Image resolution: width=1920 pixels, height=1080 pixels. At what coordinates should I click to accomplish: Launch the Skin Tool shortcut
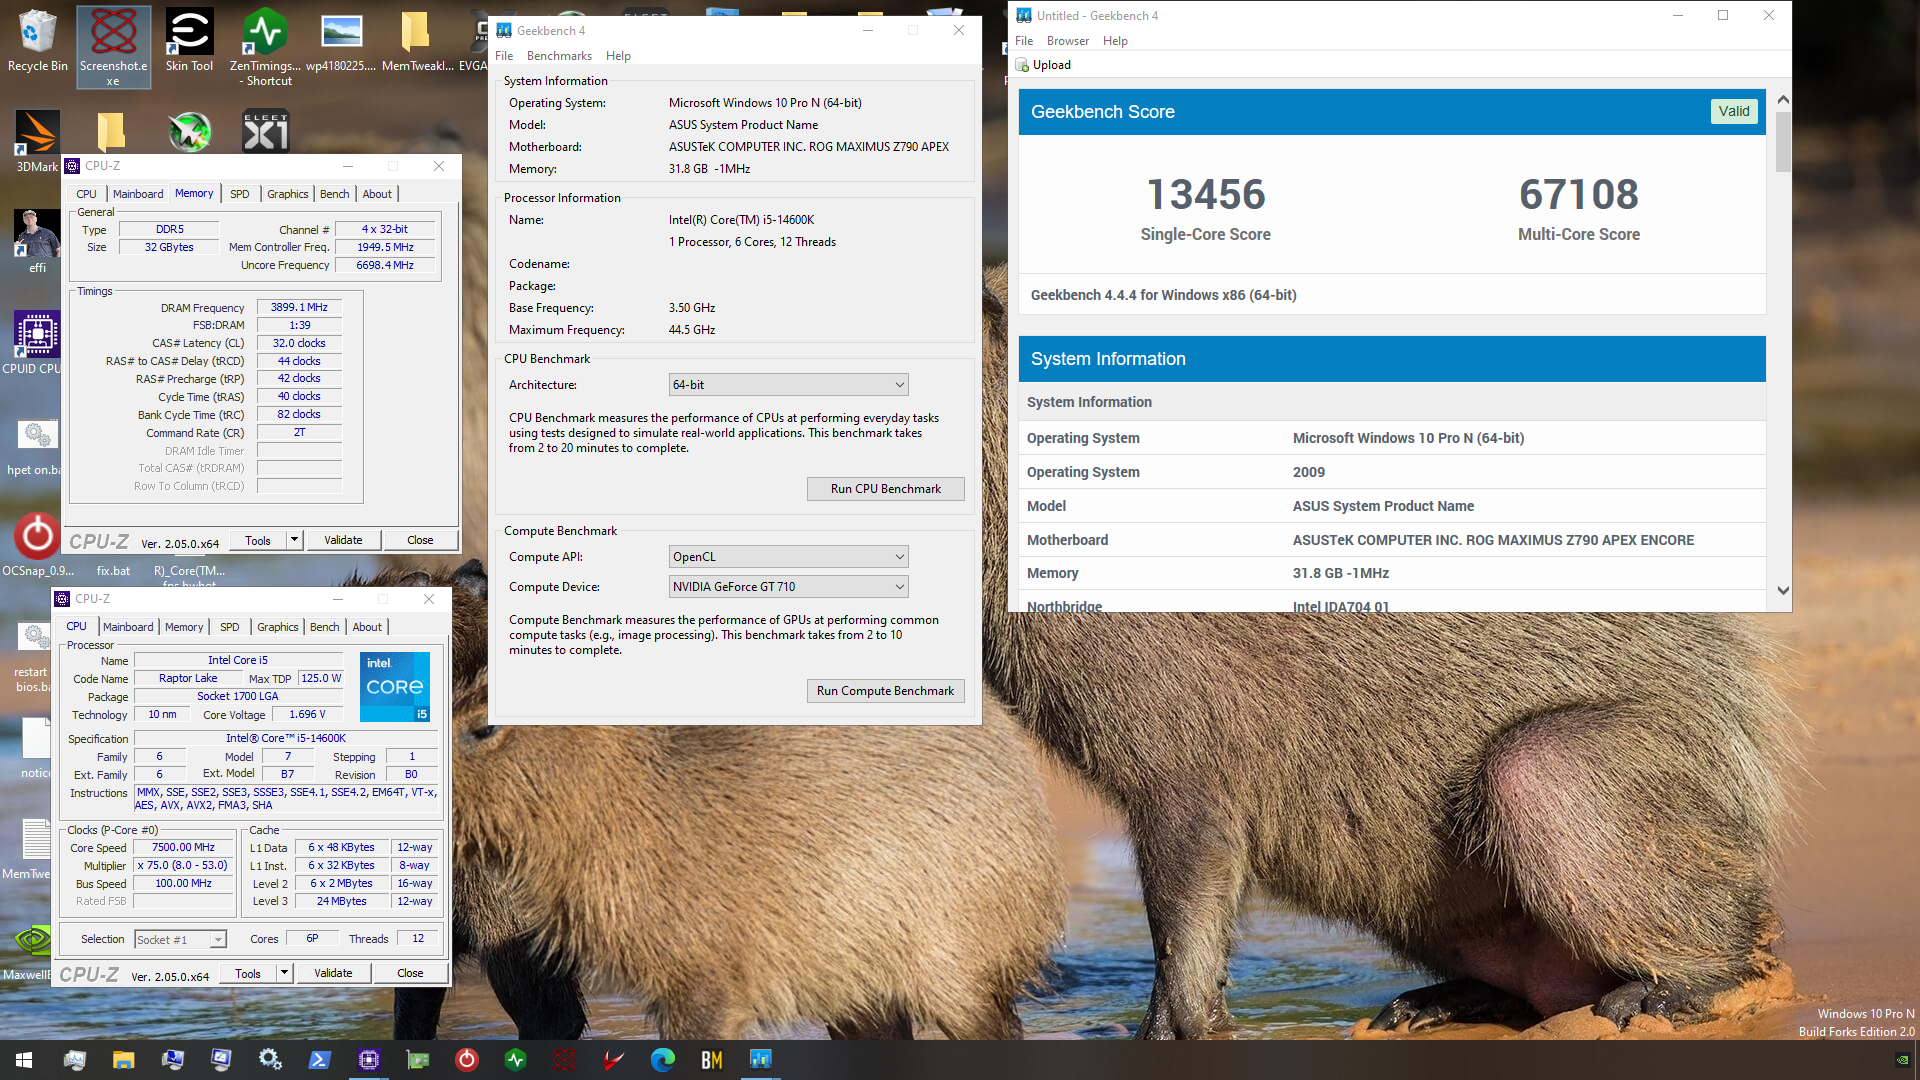189,42
